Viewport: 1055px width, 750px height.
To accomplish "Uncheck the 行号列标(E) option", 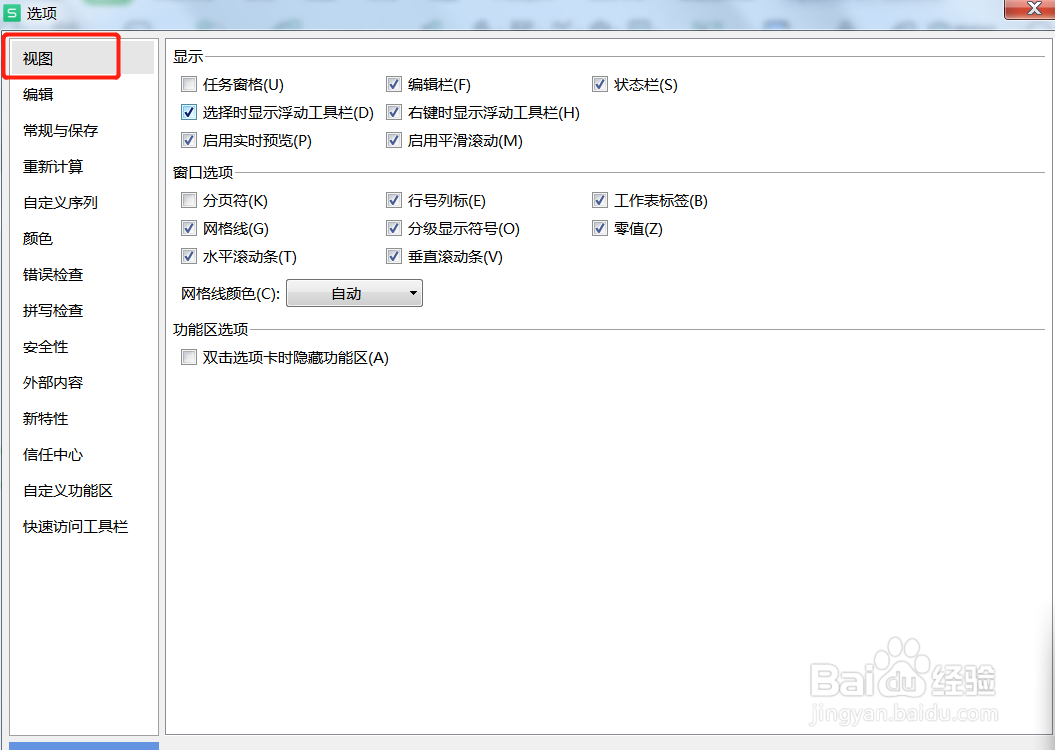I will pyautogui.click(x=394, y=200).
